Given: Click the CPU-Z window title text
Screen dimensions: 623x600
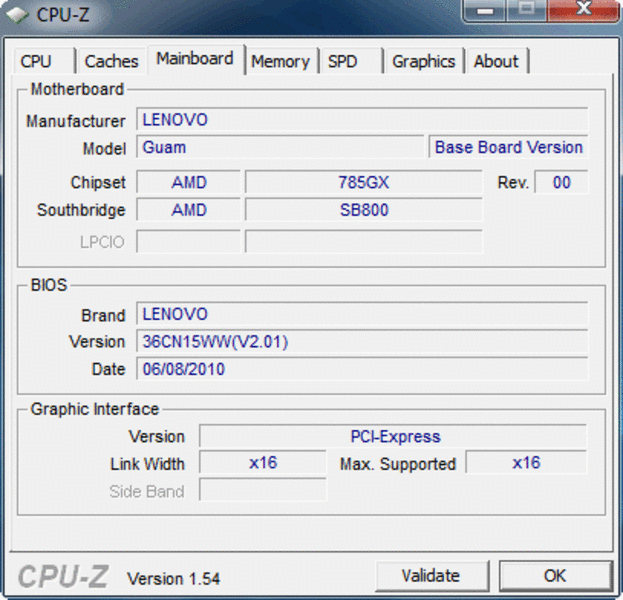Looking at the screenshot, I should (63, 15).
